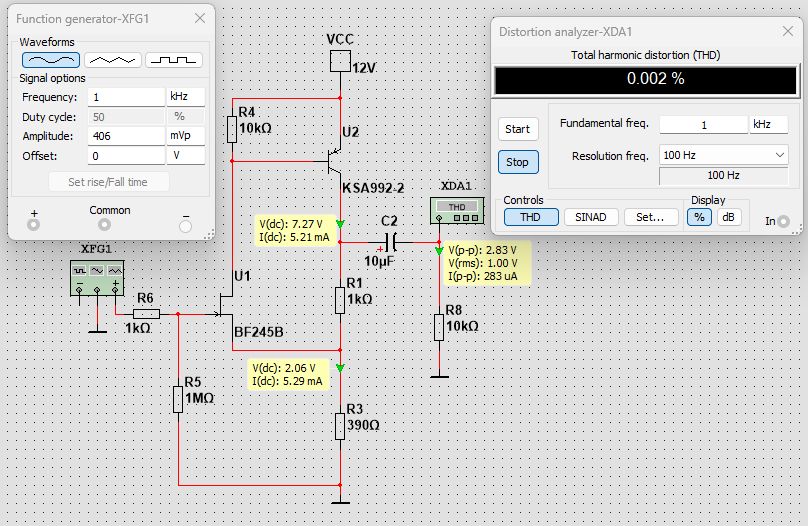This screenshot has width=808, height=526.
Task: Switch display to percent
Action: pos(699,217)
